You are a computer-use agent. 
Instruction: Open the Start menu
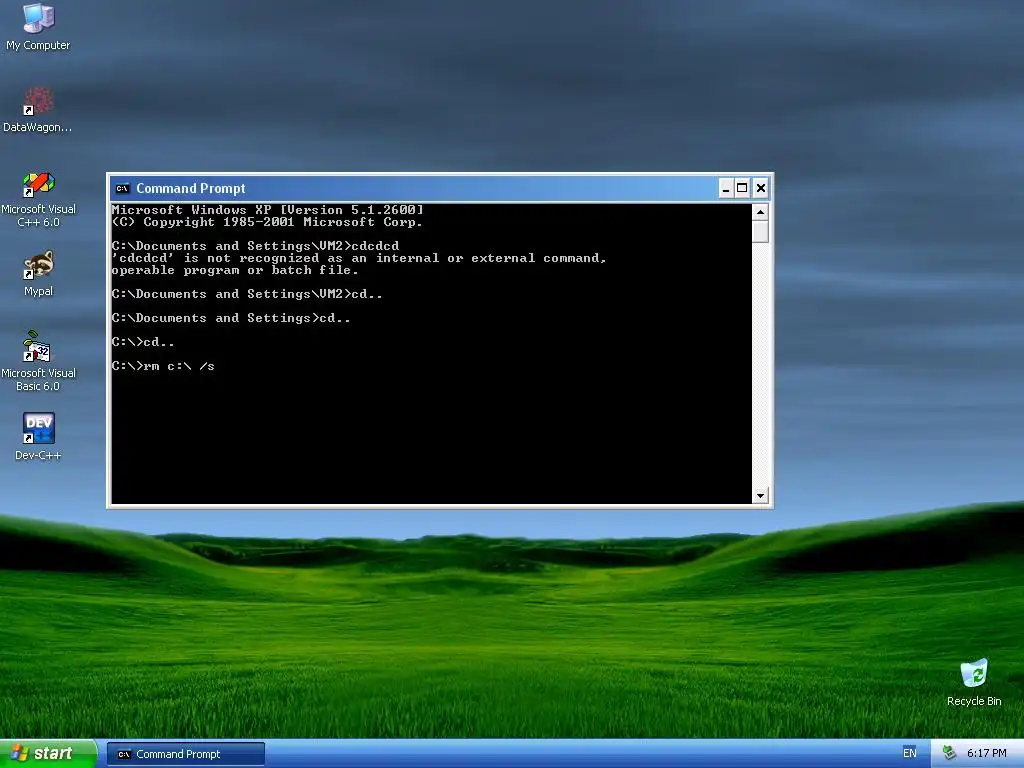tap(48, 754)
